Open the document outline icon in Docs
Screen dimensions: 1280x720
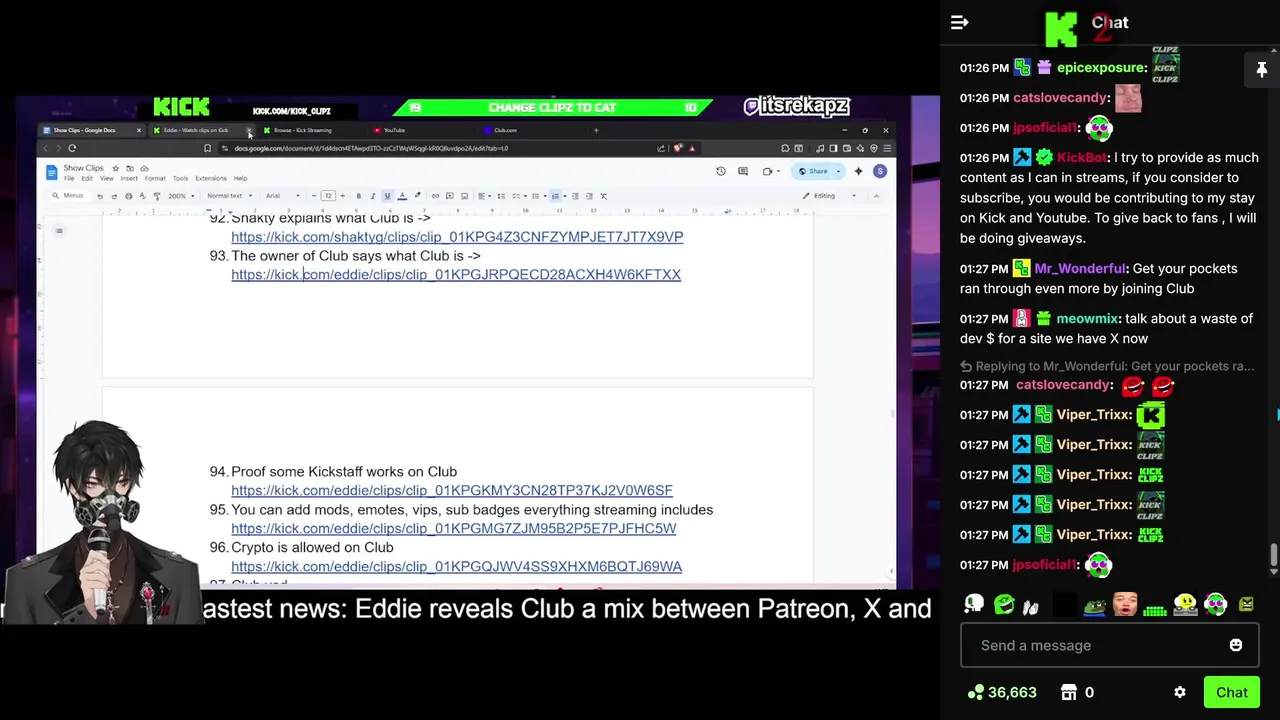pyautogui.click(x=59, y=231)
